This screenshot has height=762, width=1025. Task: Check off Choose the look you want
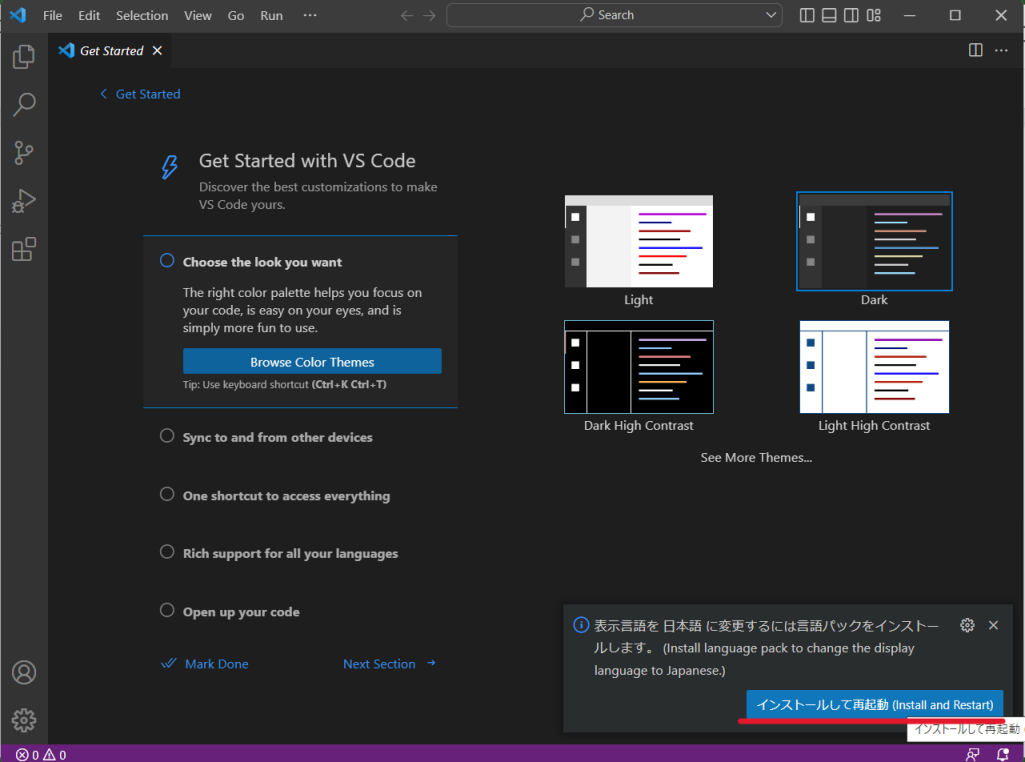167,261
